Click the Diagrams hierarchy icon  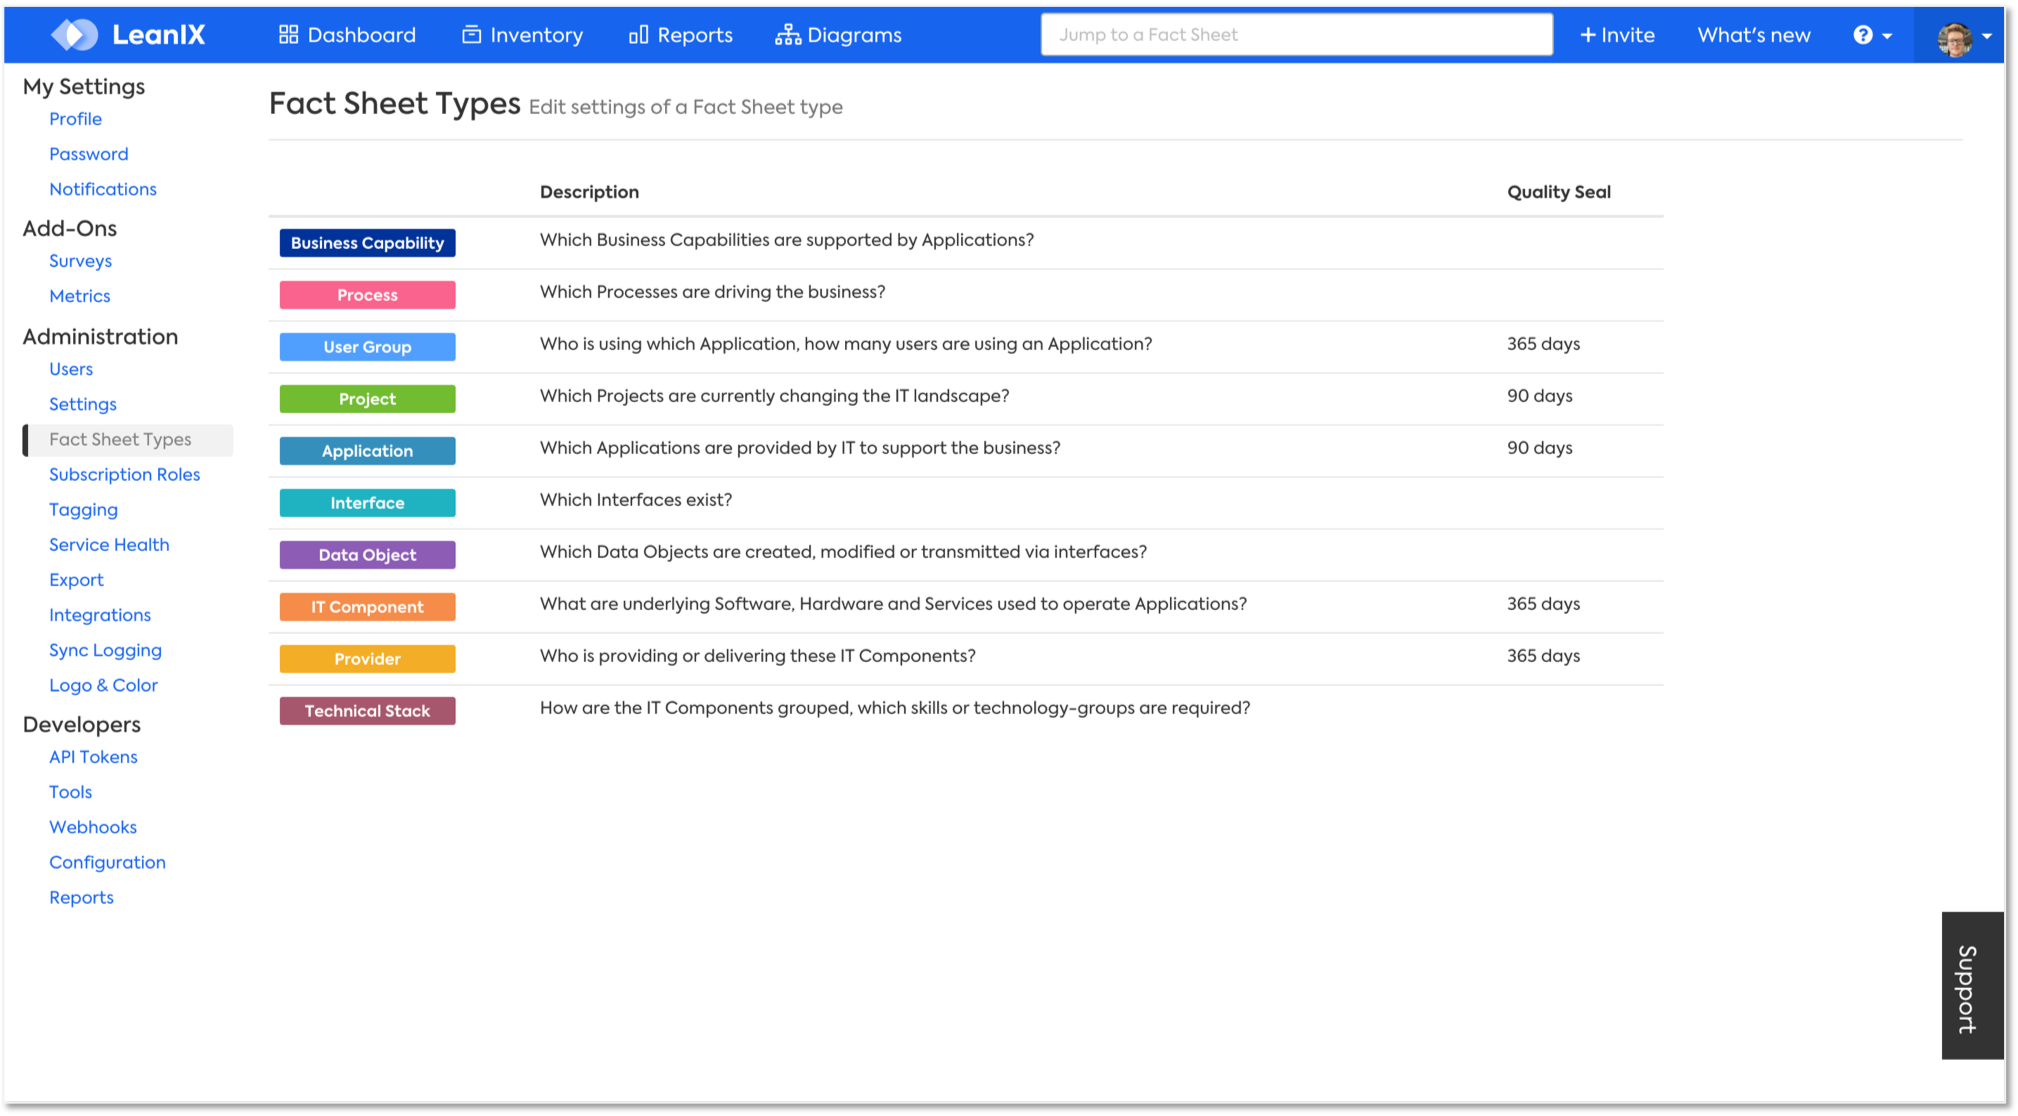[x=788, y=35]
